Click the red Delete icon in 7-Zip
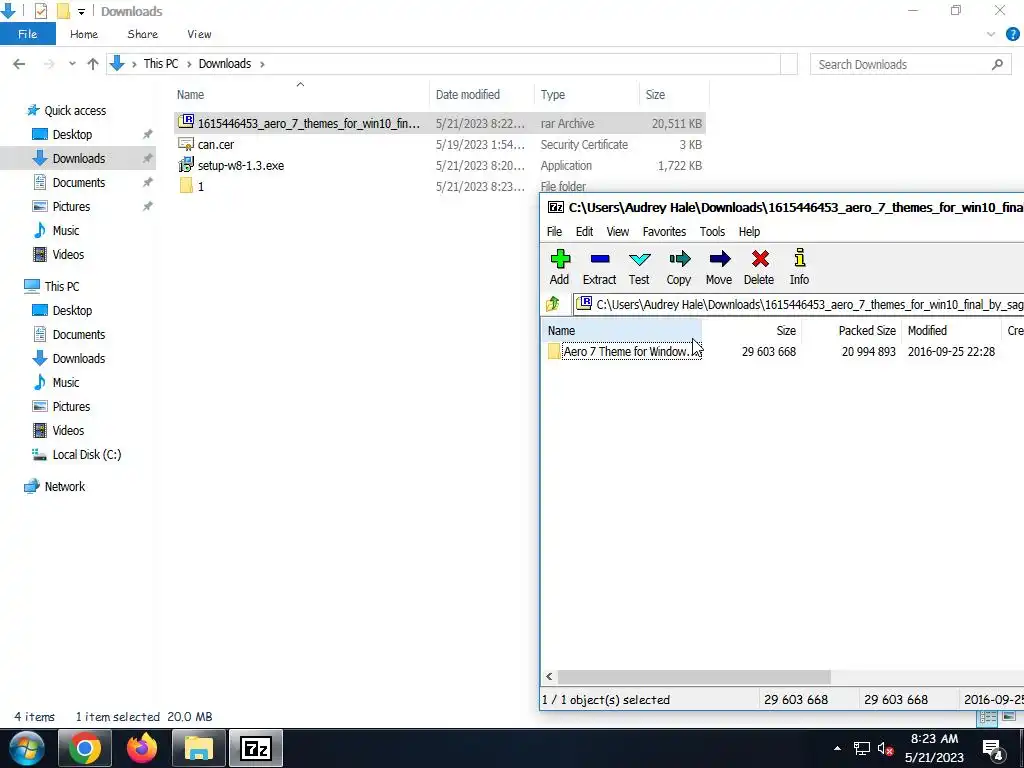The image size is (1024, 768). point(759,267)
